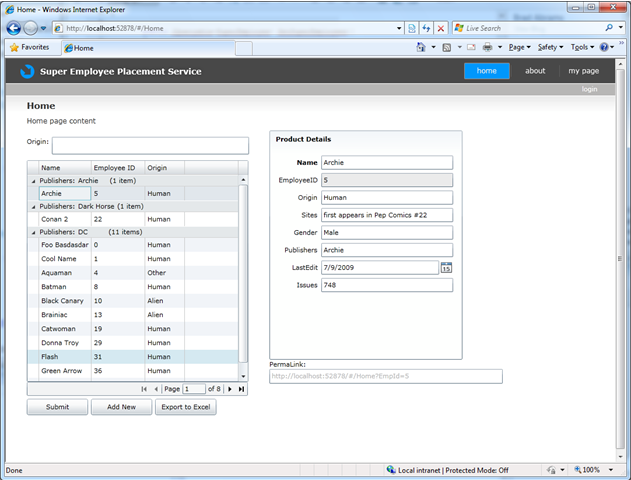Click the browser Back arrow button

(13, 28)
